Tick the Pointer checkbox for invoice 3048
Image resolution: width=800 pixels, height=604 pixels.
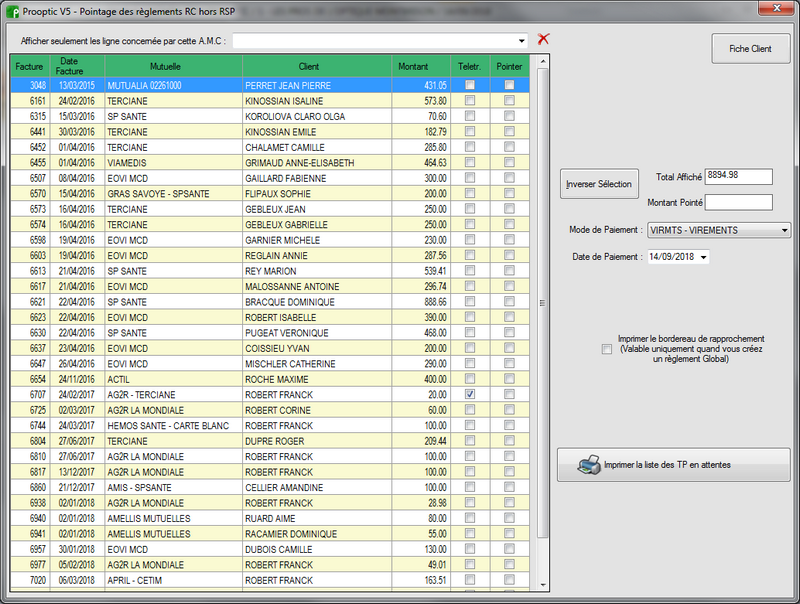tap(509, 85)
